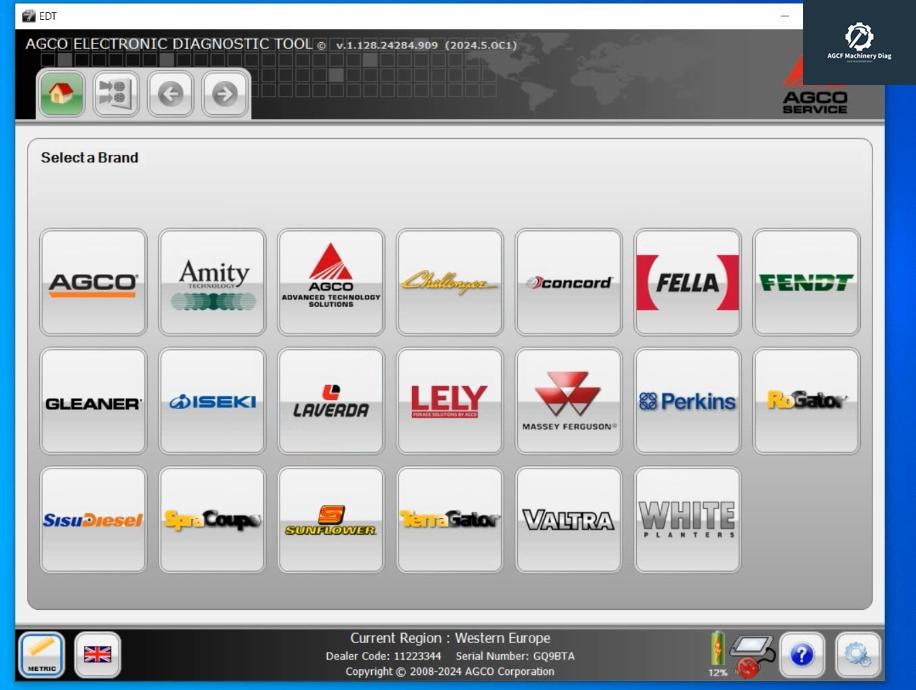Click the adapter disconnected status icon
The height and width of the screenshot is (690, 916).
click(749, 654)
